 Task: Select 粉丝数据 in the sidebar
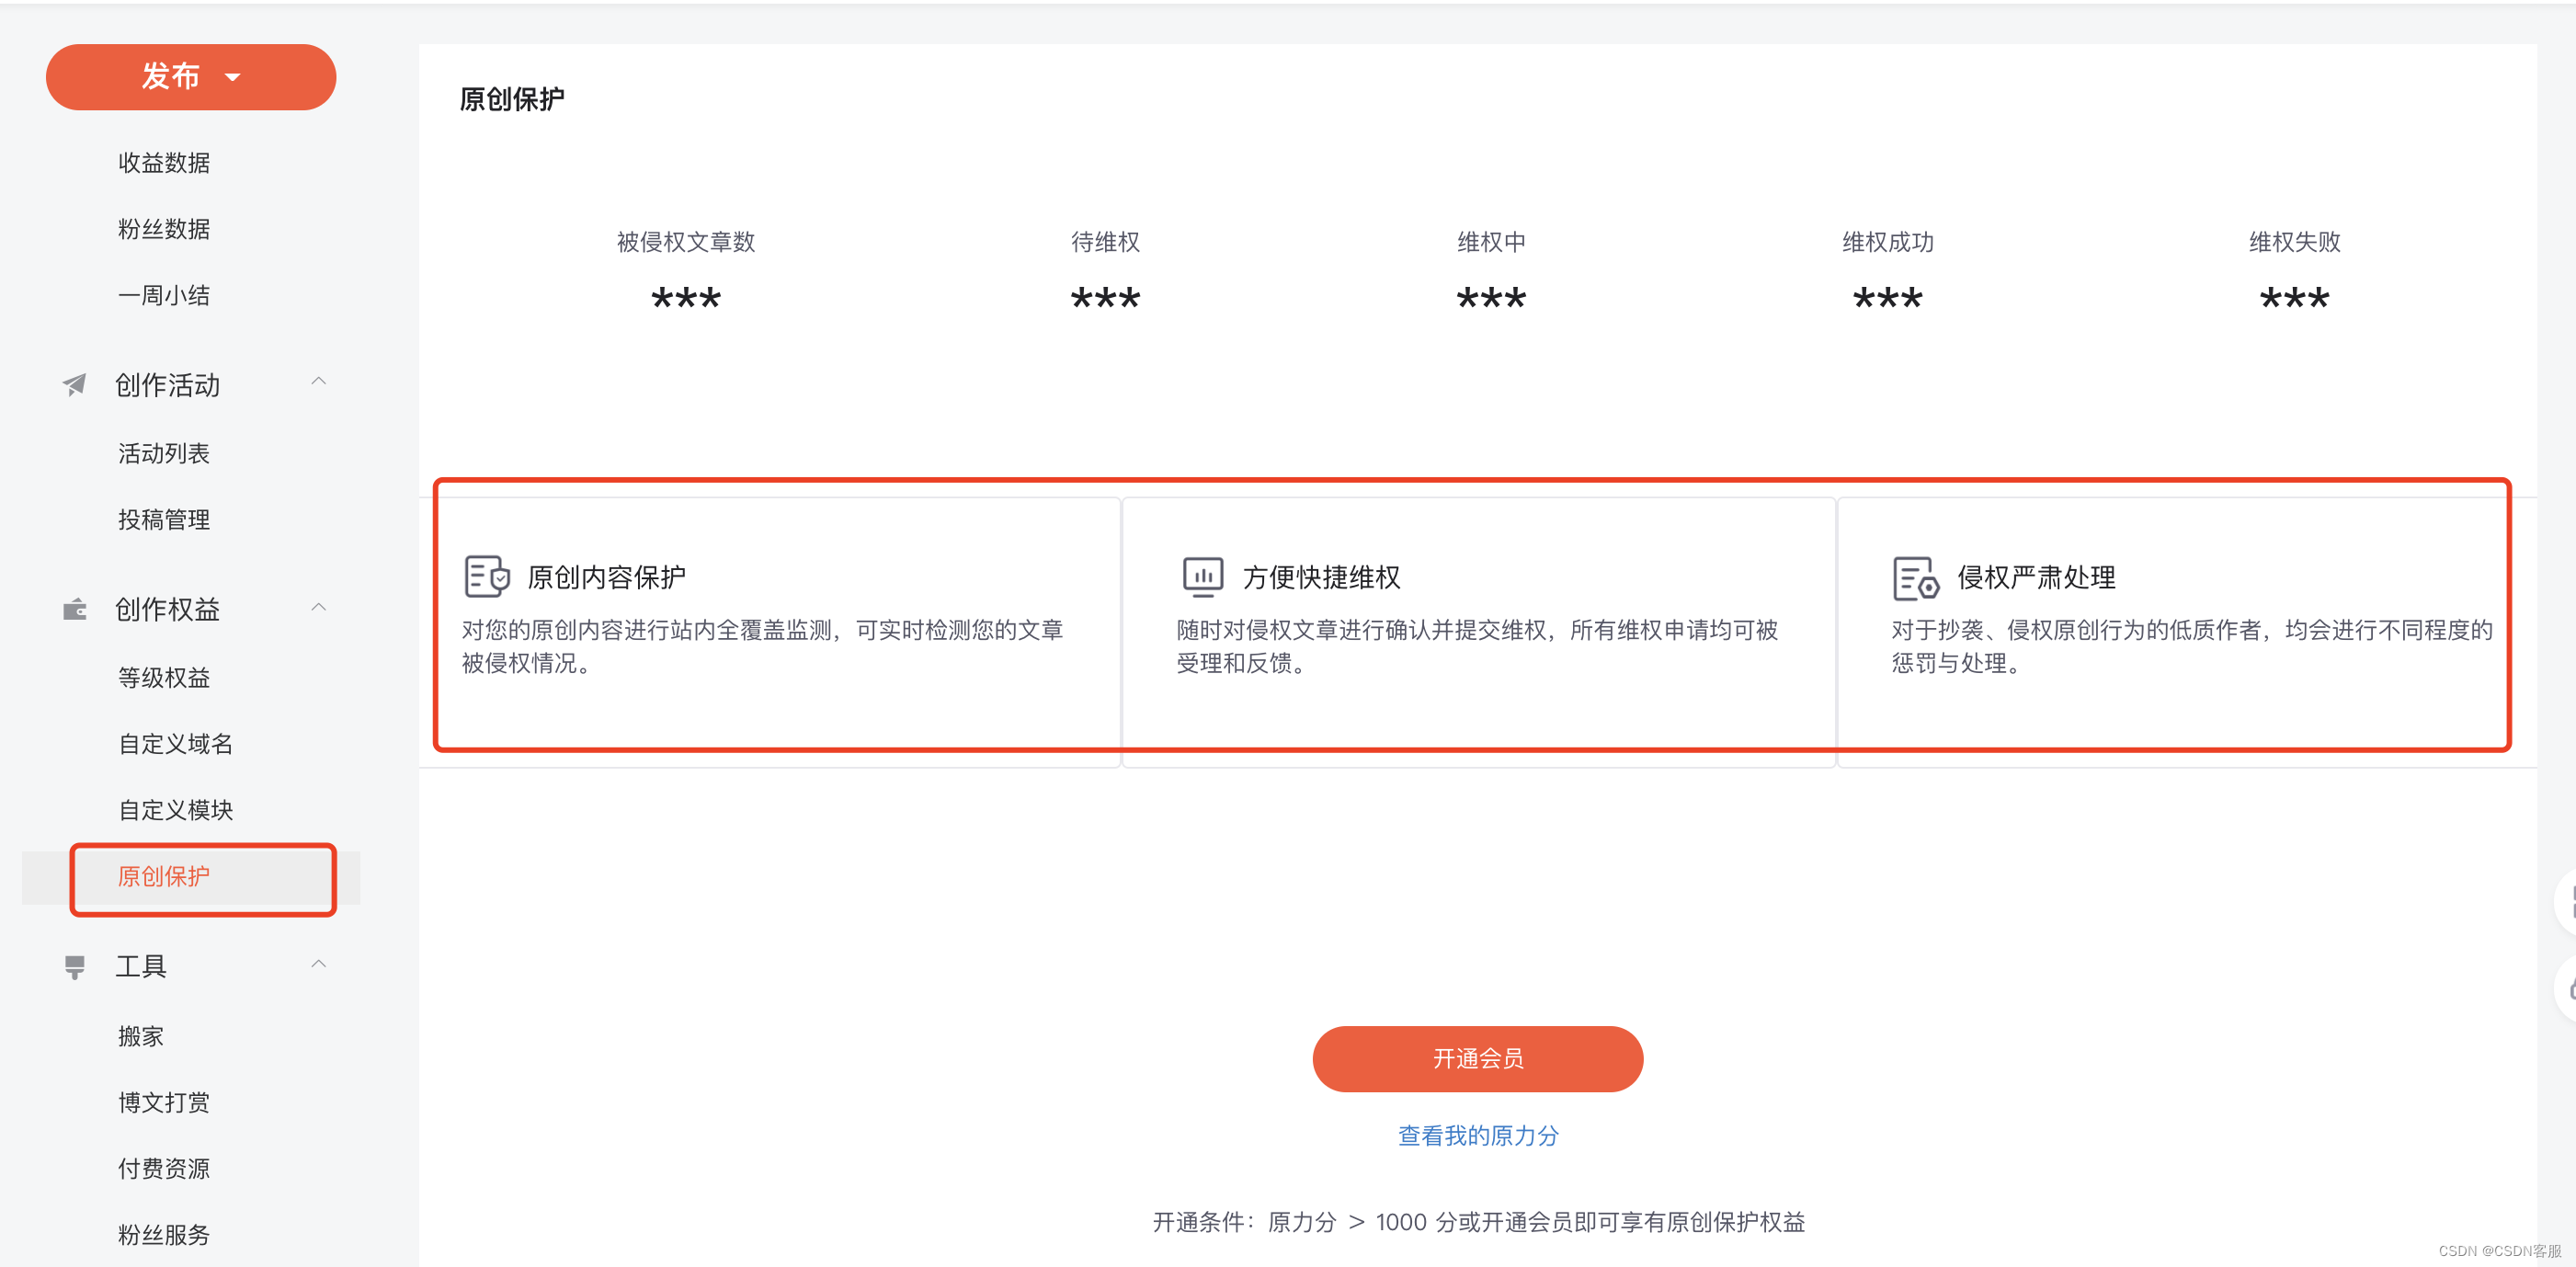(164, 229)
